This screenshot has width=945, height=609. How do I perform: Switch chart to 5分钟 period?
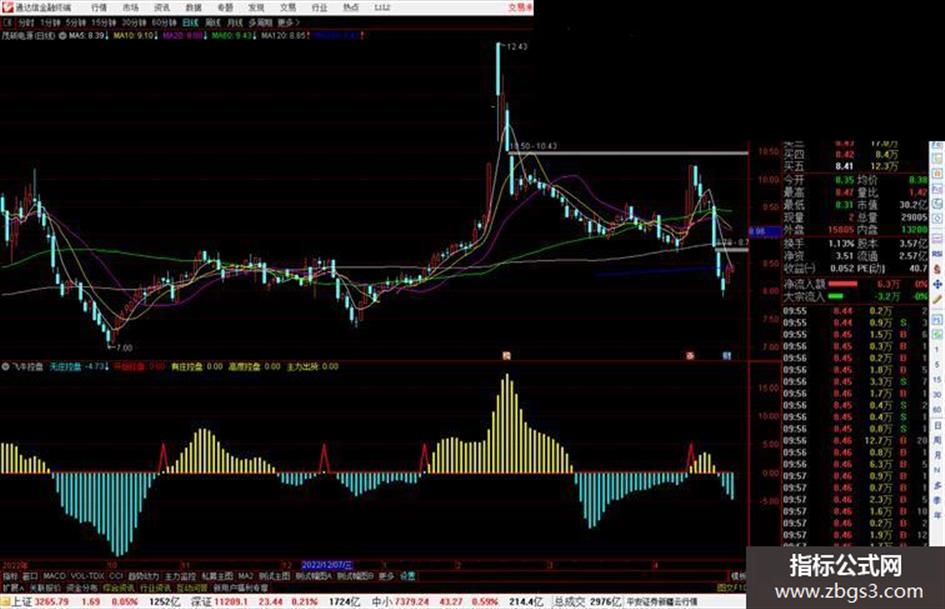click(x=75, y=22)
